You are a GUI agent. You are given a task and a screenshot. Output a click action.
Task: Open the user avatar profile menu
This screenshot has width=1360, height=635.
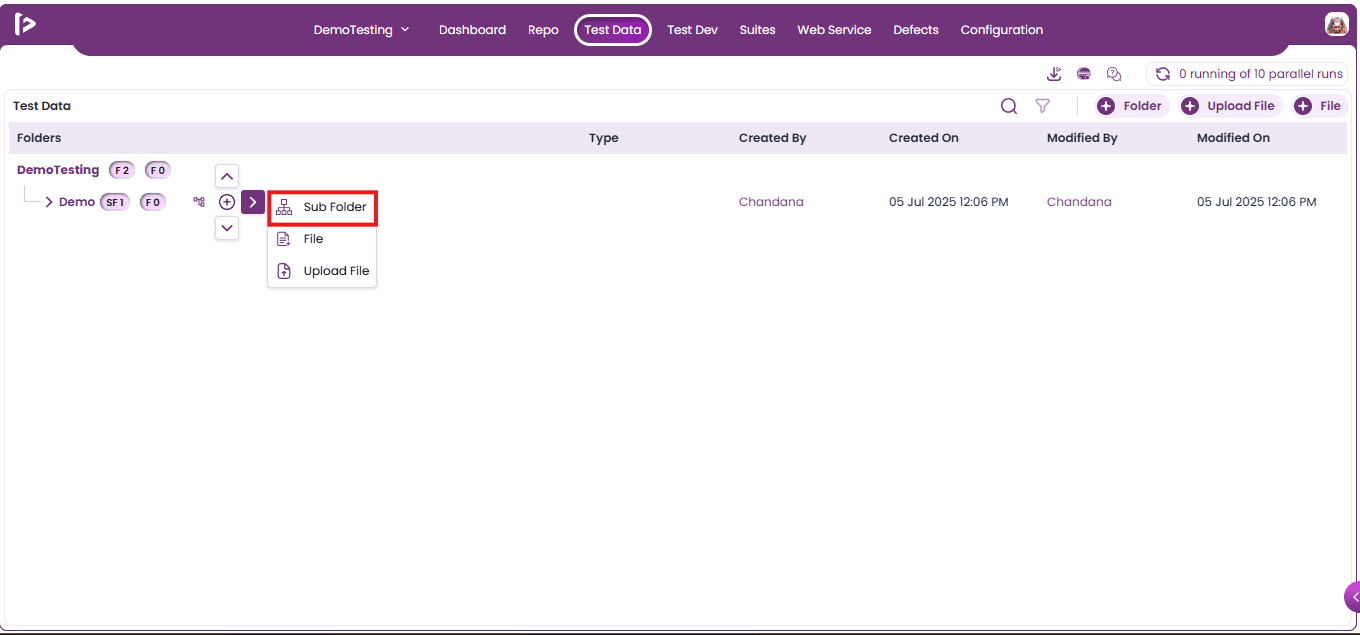click(1337, 25)
